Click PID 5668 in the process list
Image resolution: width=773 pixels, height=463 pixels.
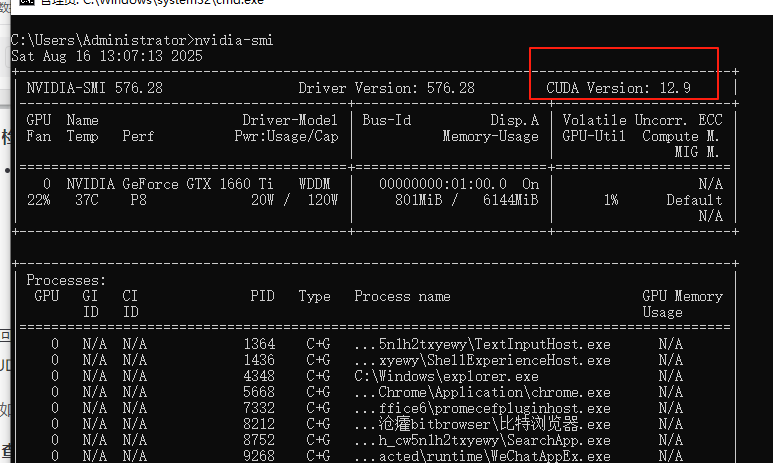pyautogui.click(x=259, y=392)
